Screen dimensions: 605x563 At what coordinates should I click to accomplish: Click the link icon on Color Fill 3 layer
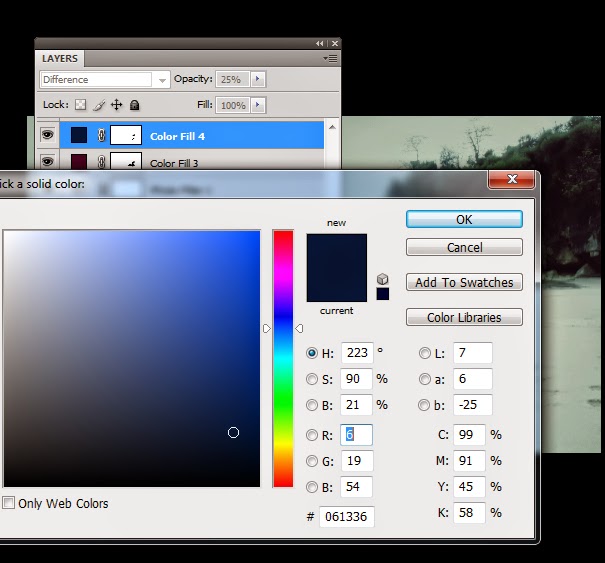101,162
